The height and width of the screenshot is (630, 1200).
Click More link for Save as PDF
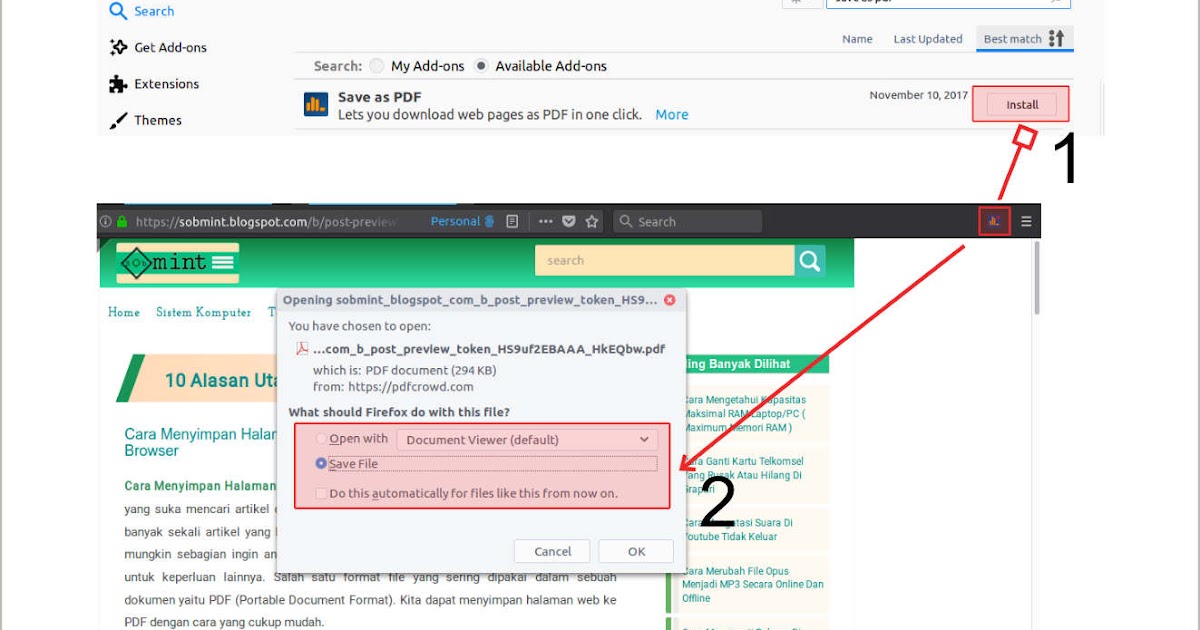click(672, 115)
